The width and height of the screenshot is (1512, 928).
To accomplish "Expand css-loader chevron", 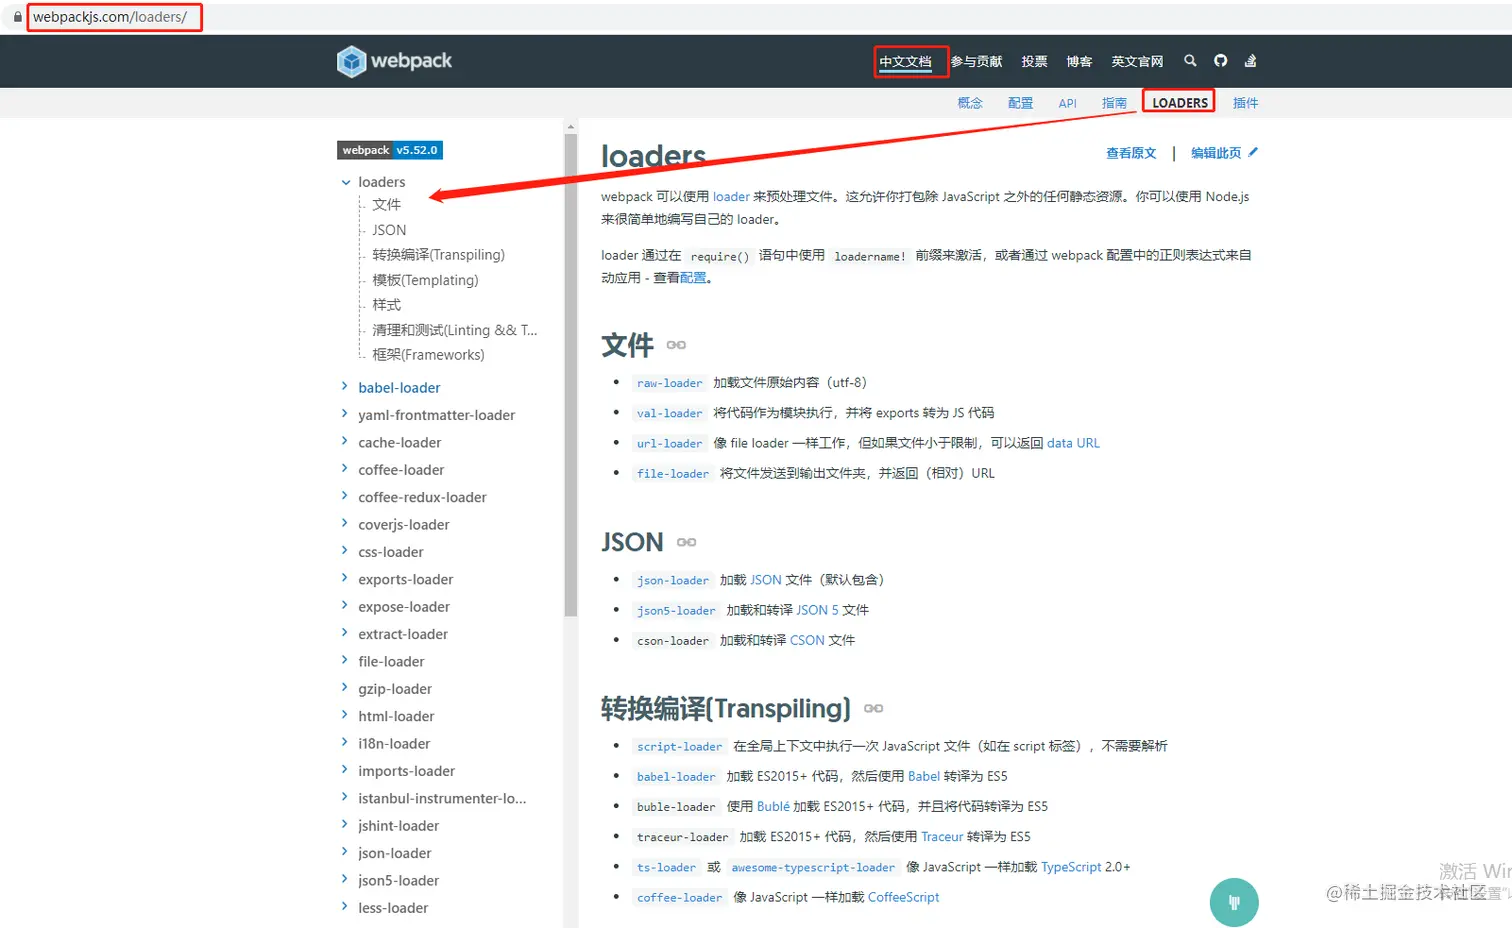I will (x=345, y=550).
